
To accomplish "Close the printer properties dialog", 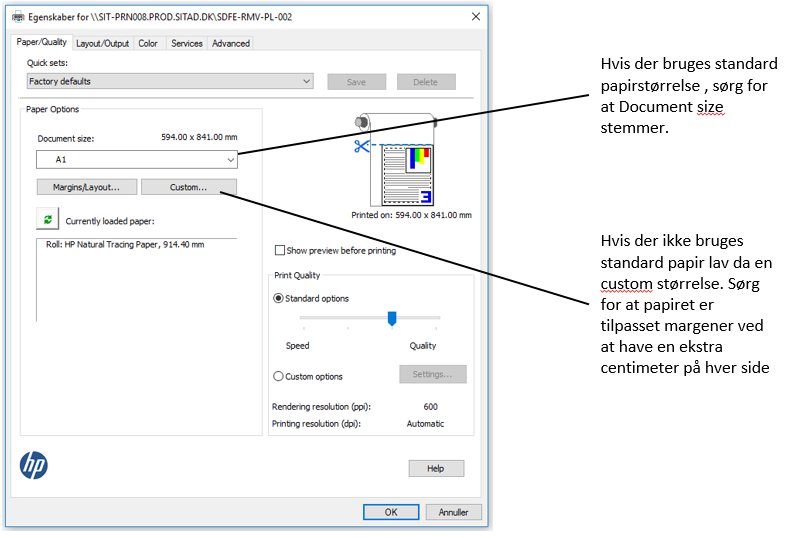I will tap(473, 17).
